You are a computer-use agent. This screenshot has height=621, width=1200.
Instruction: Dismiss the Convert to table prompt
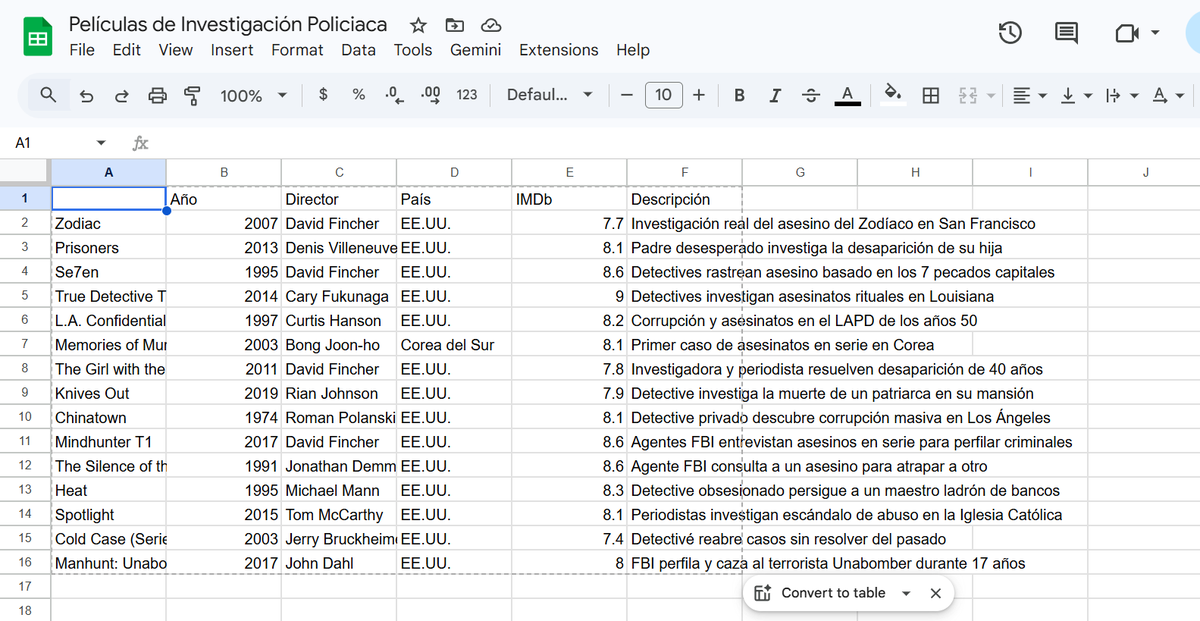coord(936,593)
